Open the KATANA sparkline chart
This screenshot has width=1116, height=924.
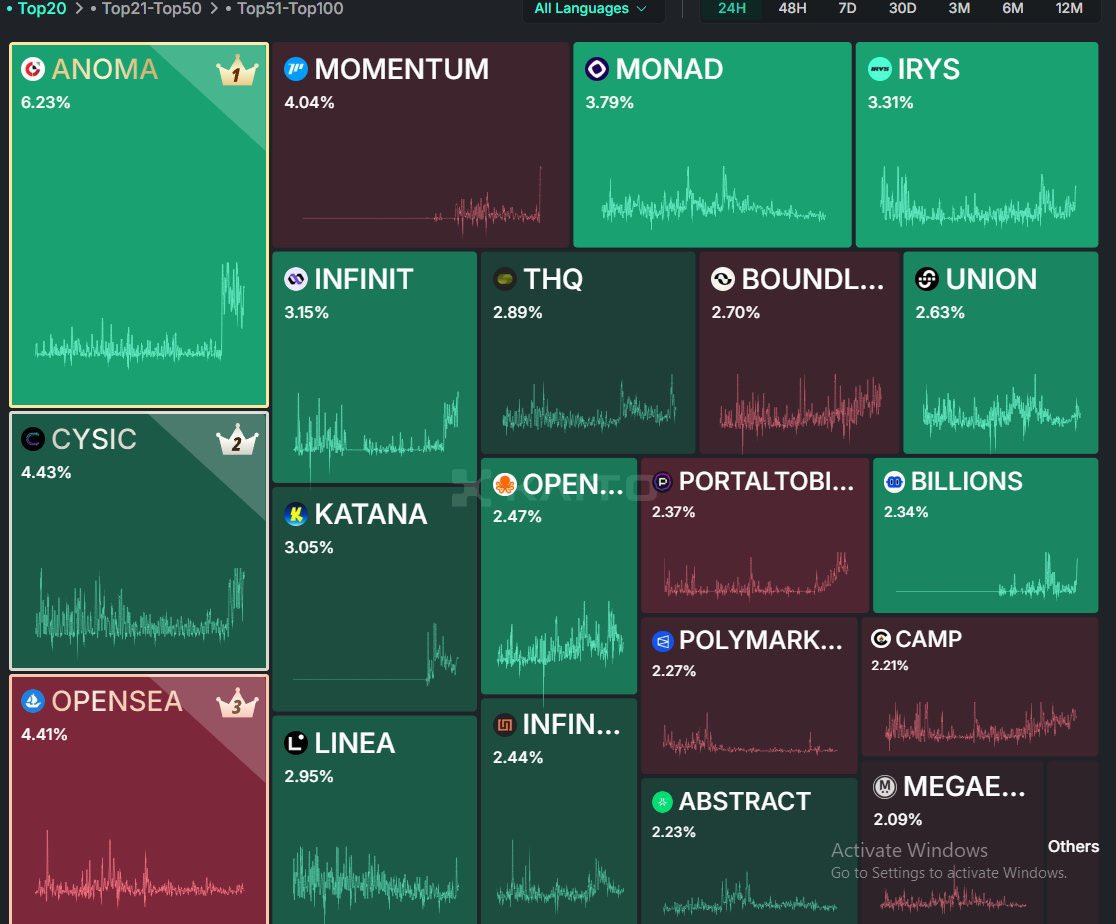click(x=374, y=655)
